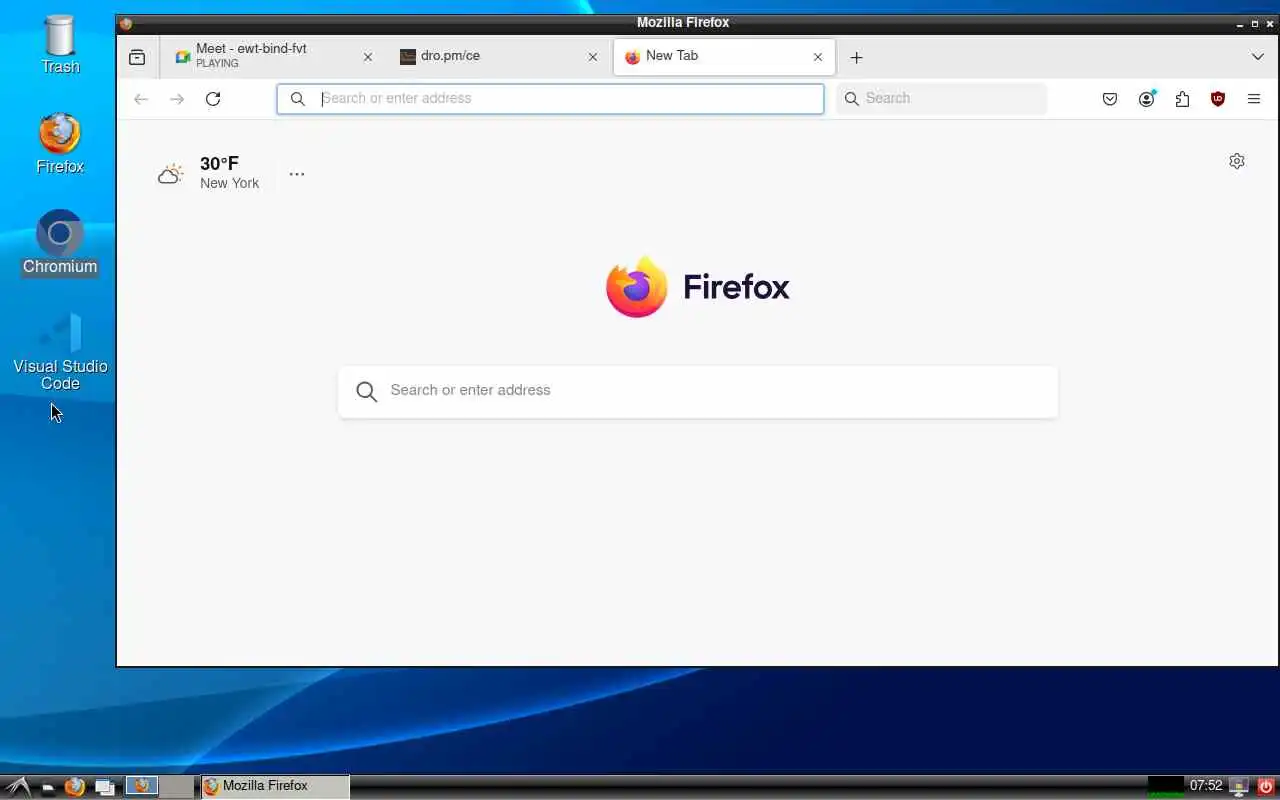This screenshot has height=800, width=1280.
Task: Select the Visual Studio Code desktop icon
Action: pos(60,351)
